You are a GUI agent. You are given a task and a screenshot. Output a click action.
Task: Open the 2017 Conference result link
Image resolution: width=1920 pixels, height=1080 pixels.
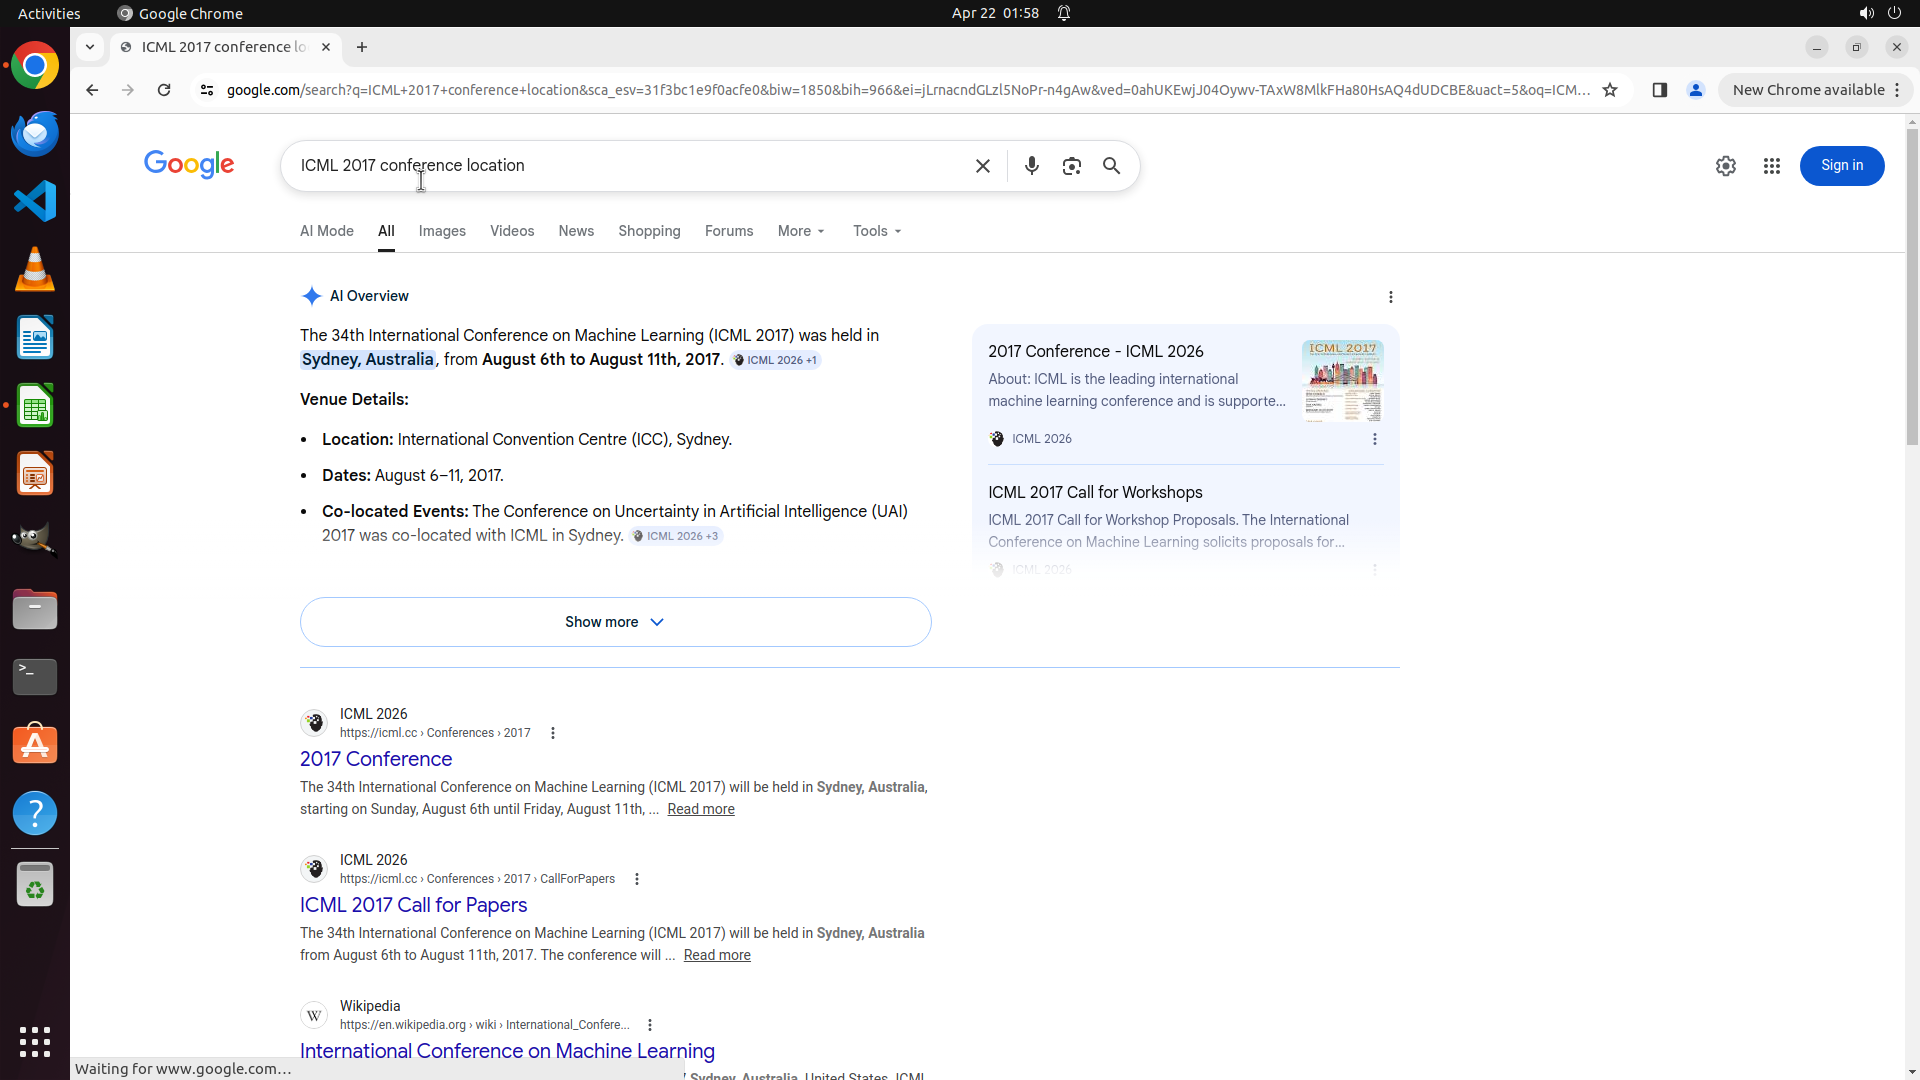click(376, 759)
